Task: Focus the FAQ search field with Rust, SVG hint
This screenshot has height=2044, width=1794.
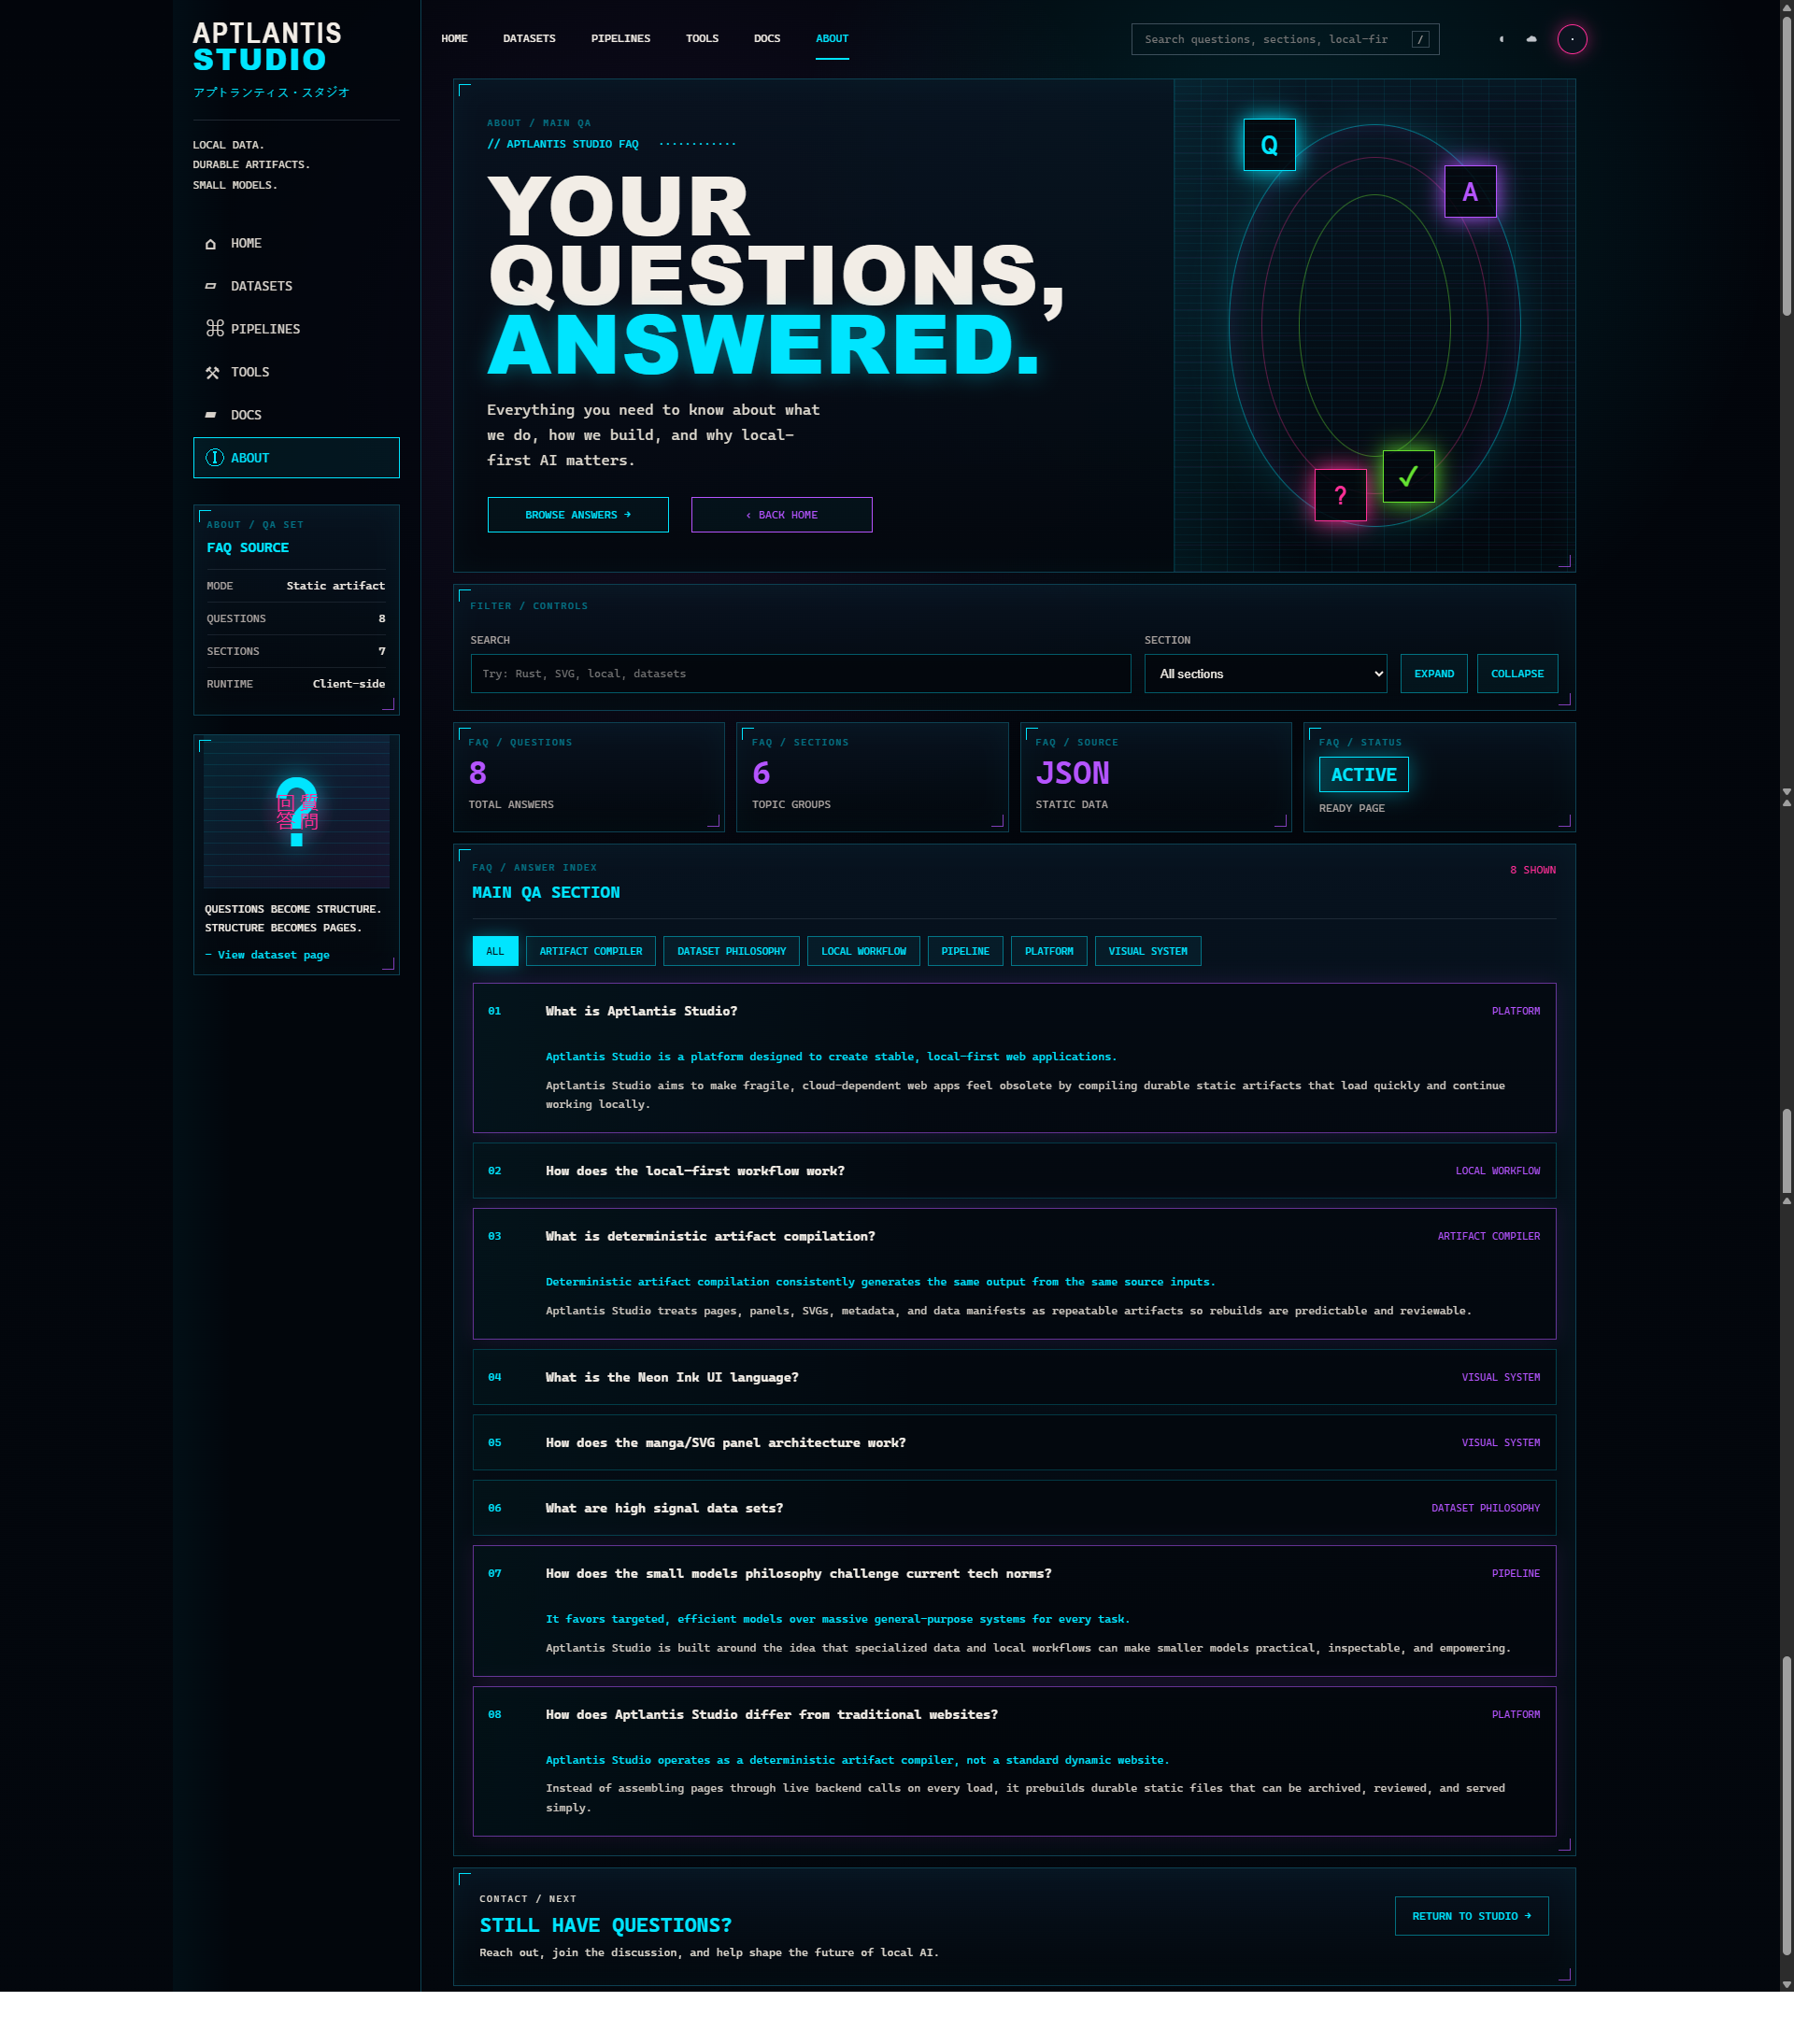Action: tap(800, 674)
